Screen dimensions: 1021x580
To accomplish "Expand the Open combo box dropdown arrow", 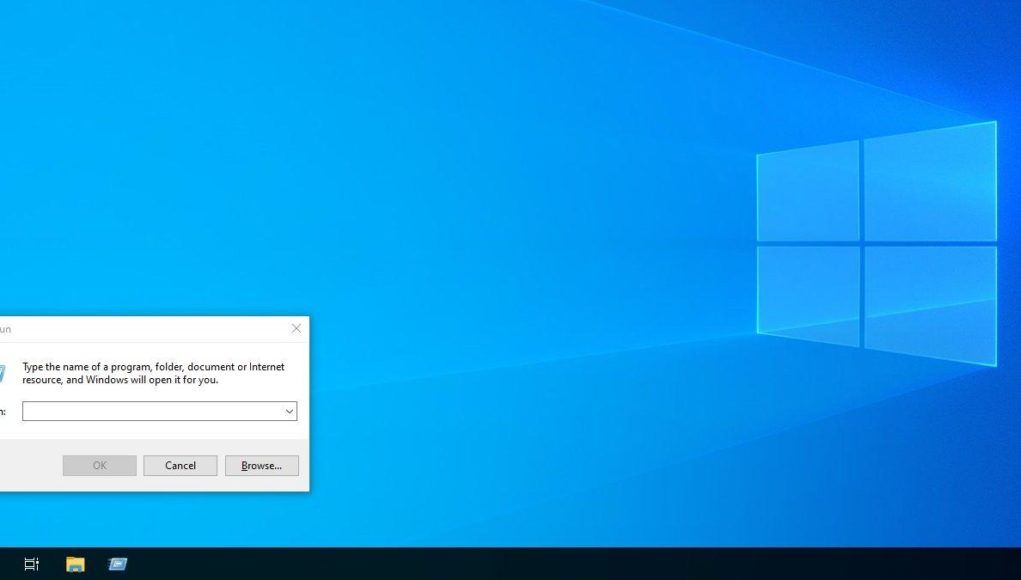I will 289,411.
